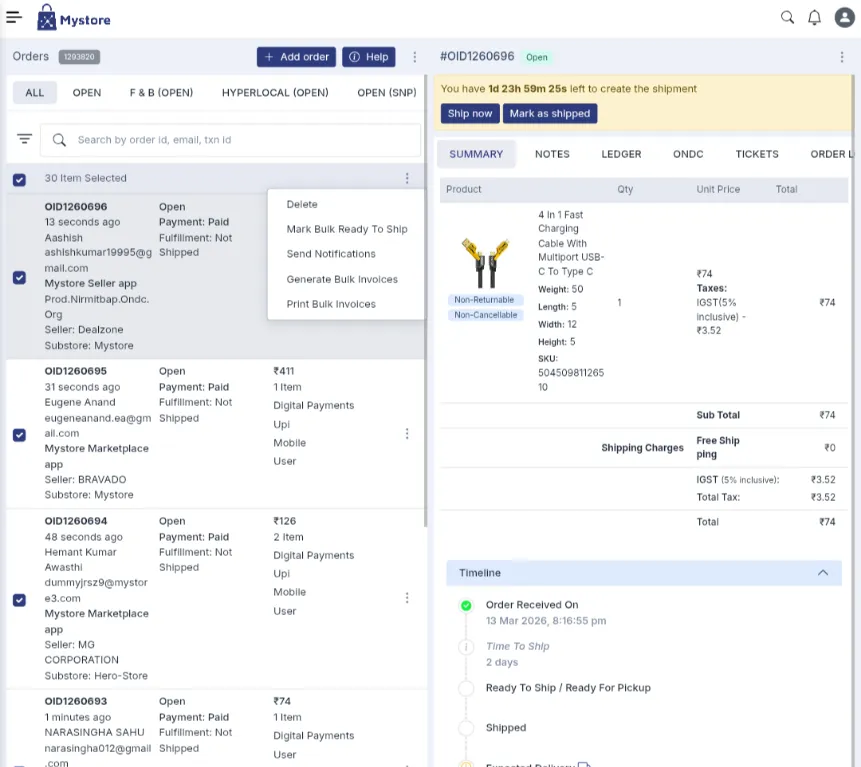The height and width of the screenshot is (767, 861).
Task: Open three-dot menu next to Help button
Action: [415, 57]
